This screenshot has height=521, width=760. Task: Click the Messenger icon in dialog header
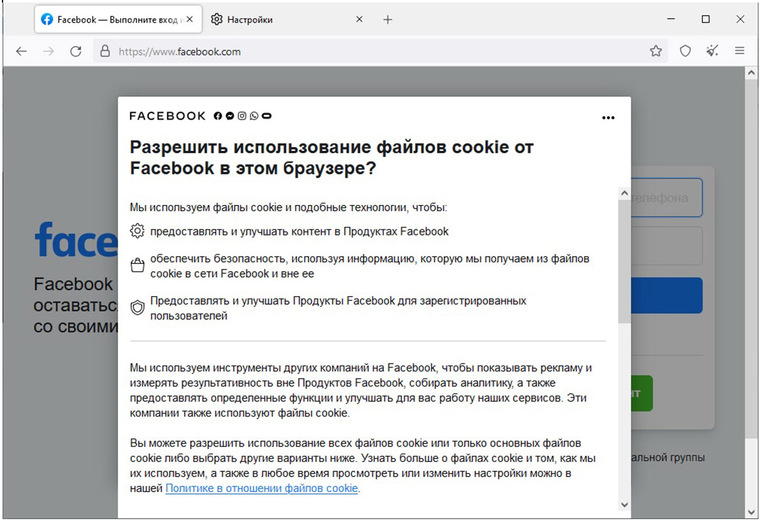coord(230,116)
